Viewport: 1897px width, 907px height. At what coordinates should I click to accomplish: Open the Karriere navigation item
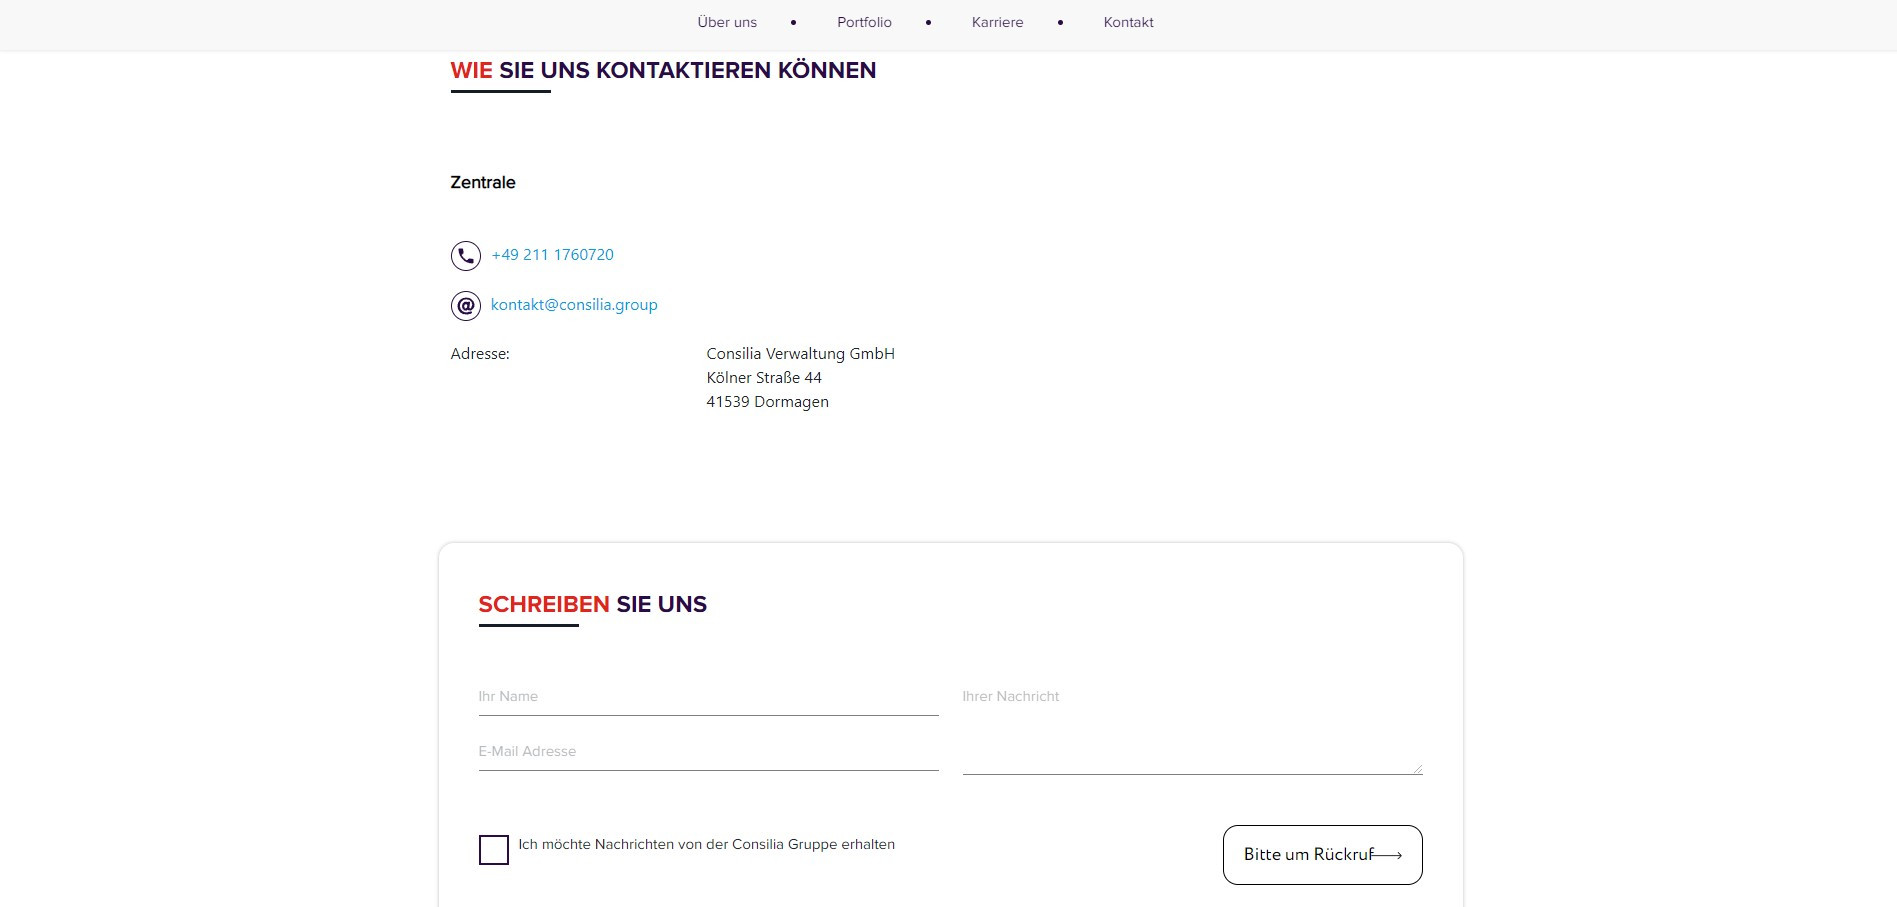997,22
